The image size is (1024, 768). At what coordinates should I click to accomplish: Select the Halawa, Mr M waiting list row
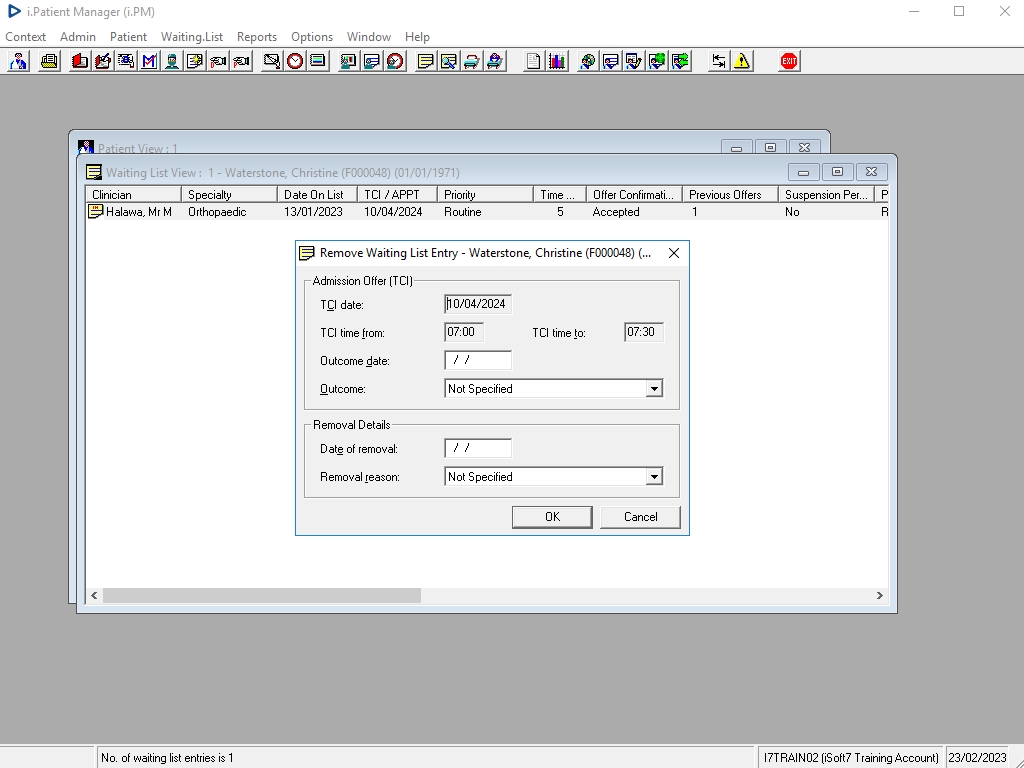coord(487,212)
